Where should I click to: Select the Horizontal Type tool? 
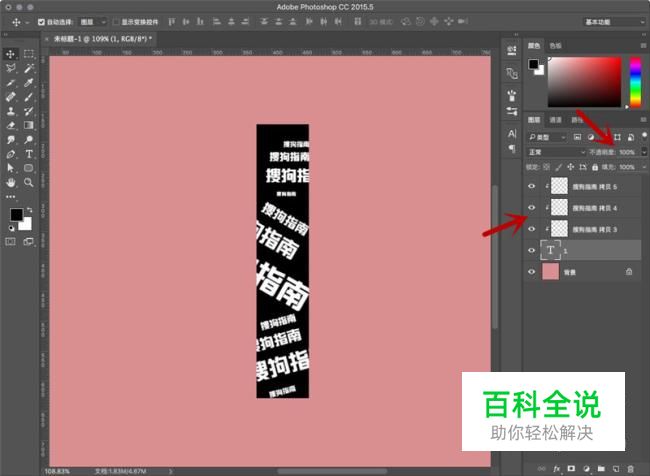[x=29, y=154]
